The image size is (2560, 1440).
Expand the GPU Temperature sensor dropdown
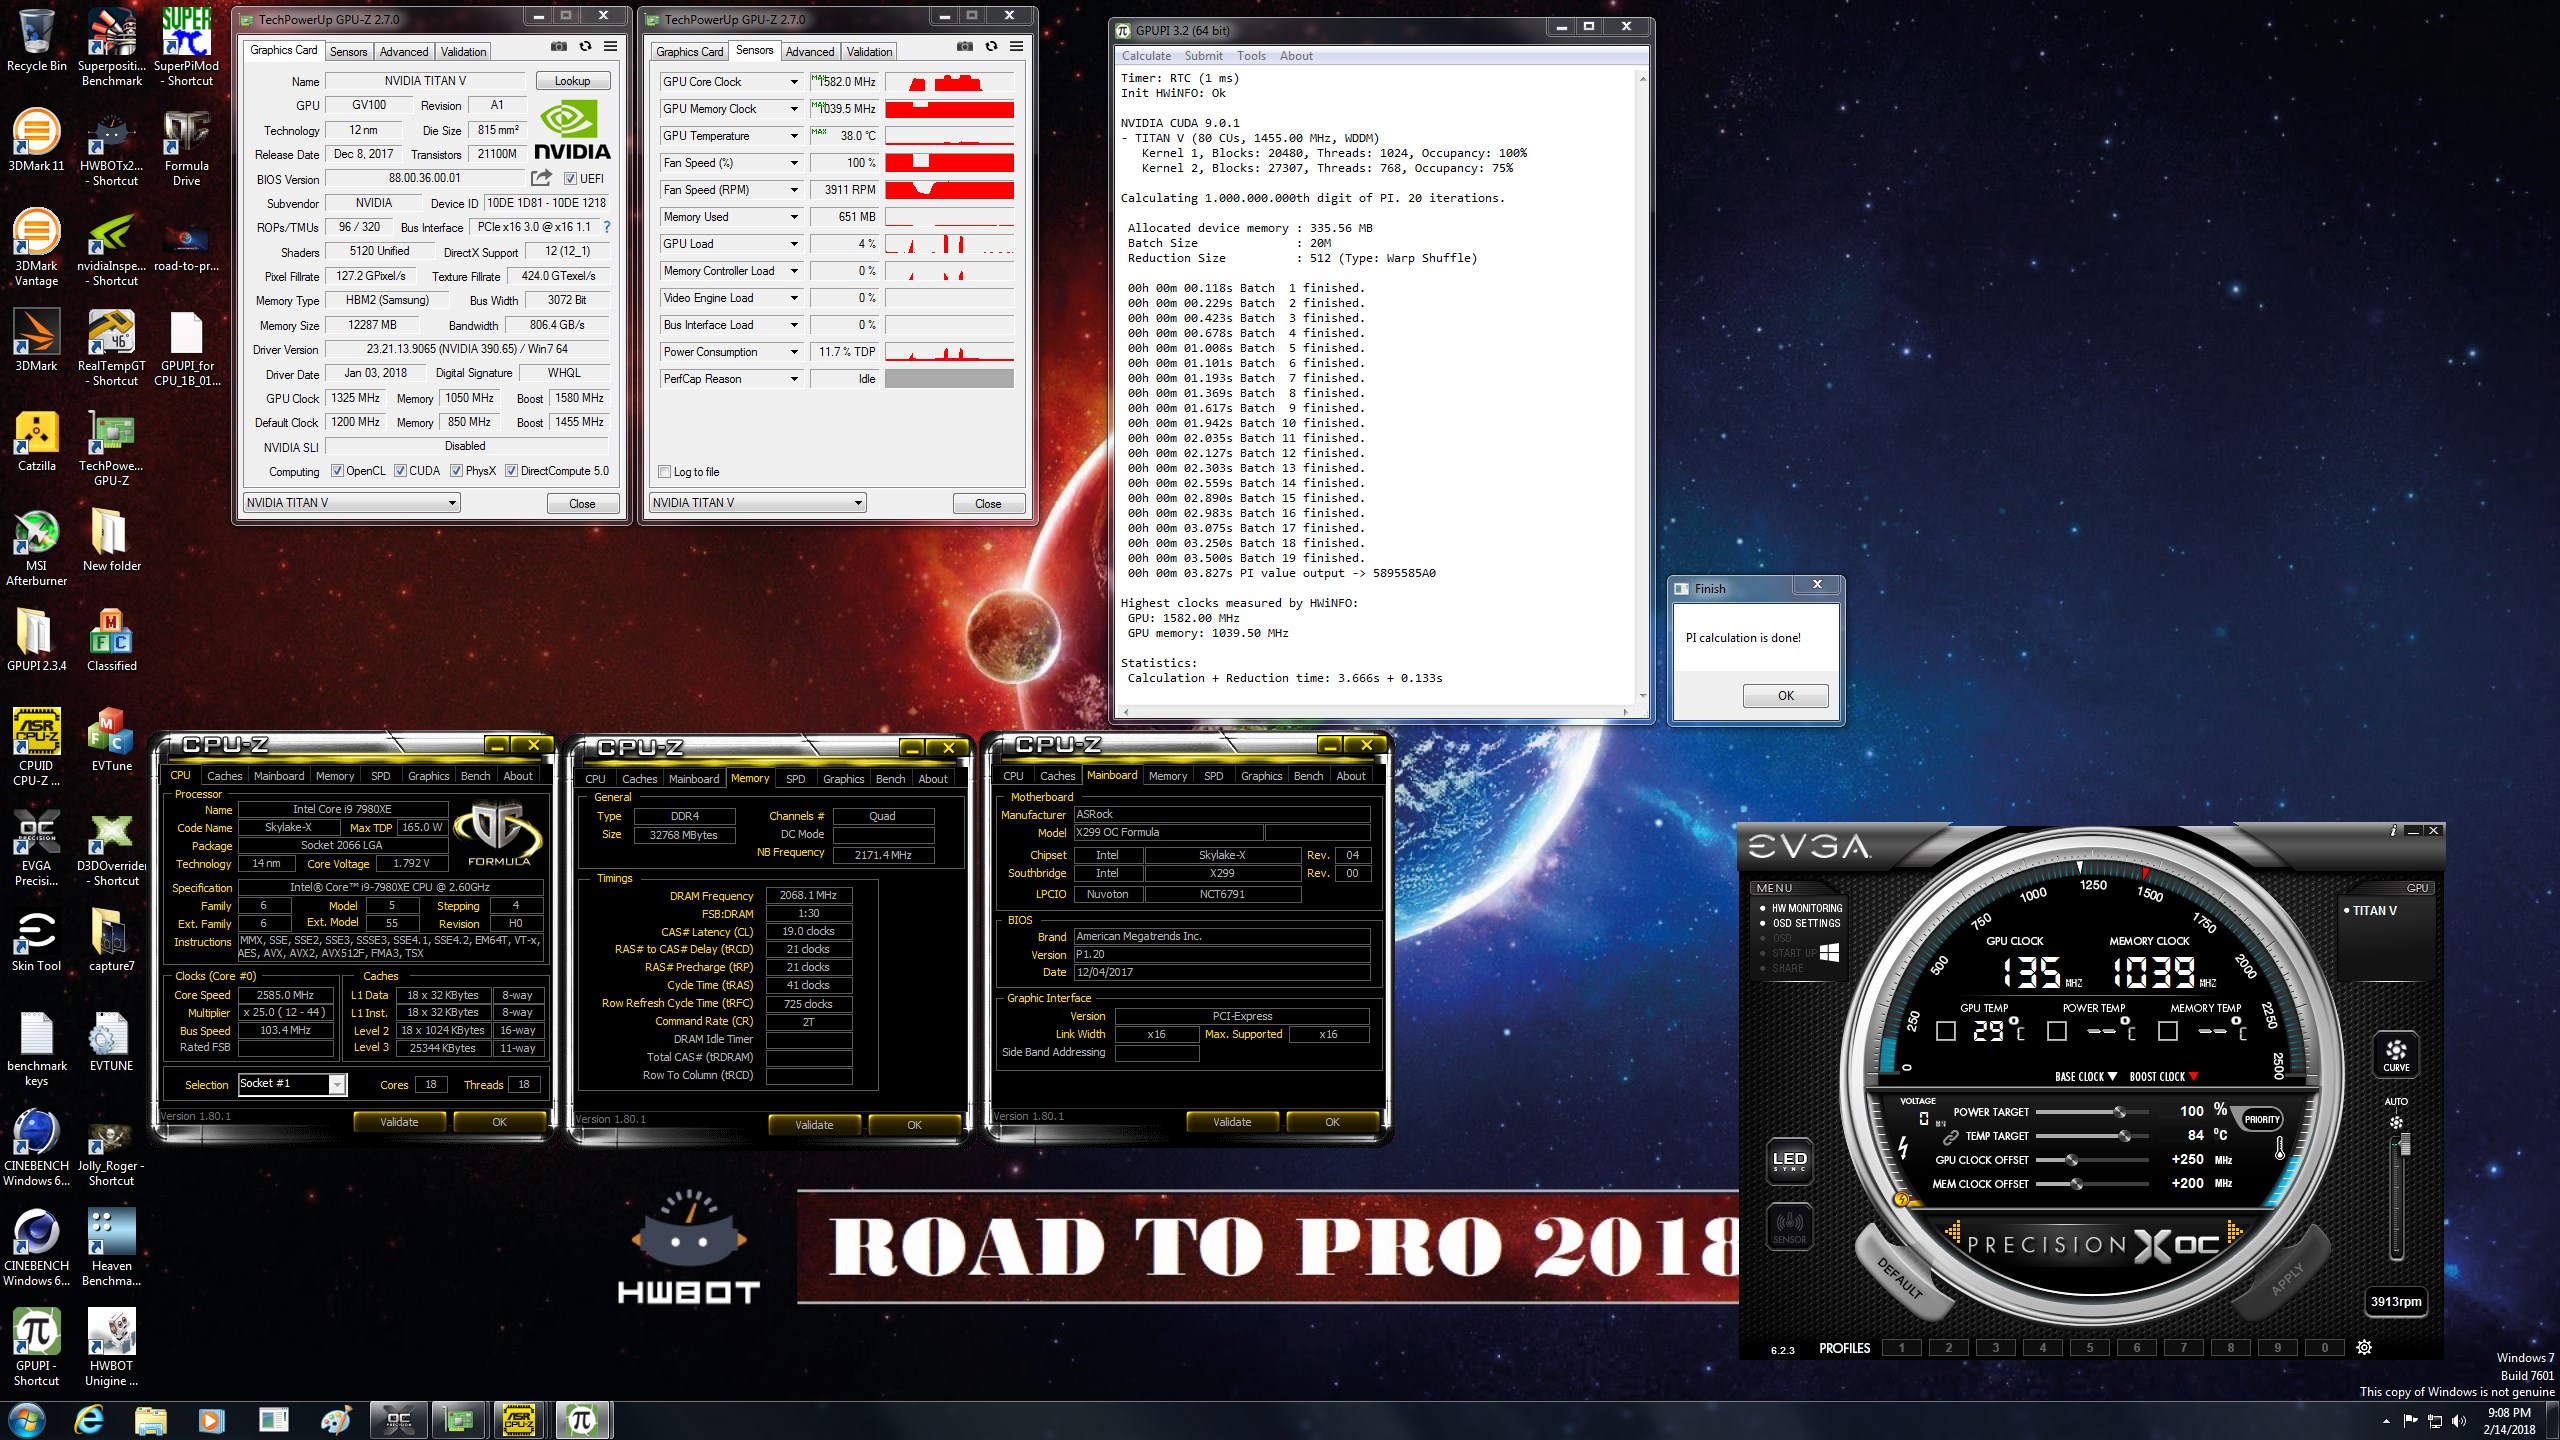[794, 136]
